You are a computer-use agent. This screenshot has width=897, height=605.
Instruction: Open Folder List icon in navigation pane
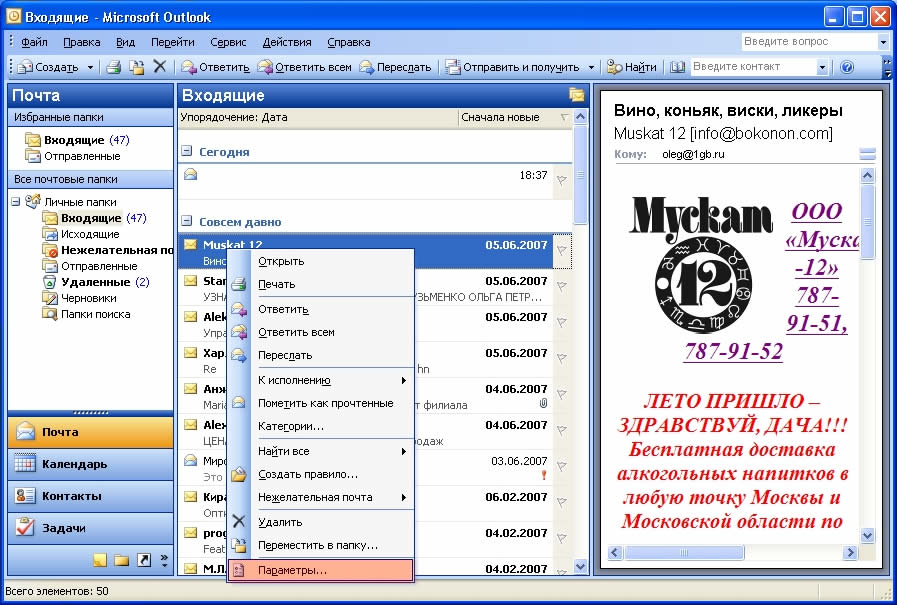coord(121,560)
